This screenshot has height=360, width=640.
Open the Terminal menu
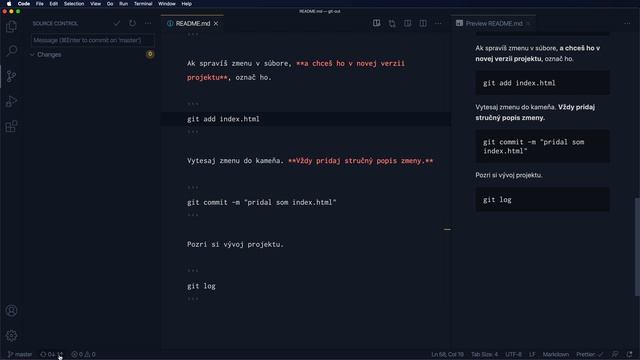(143, 4)
